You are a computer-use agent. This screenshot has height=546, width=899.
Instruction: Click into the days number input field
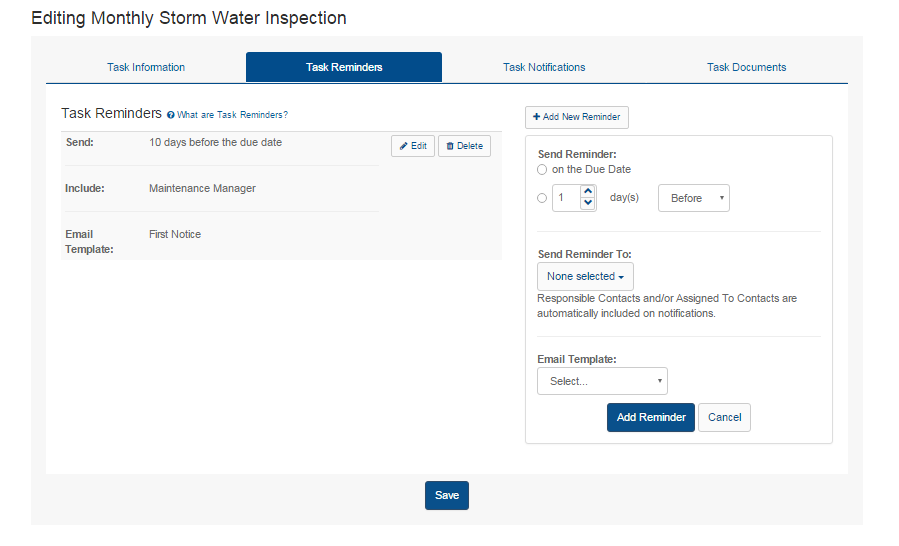point(566,198)
